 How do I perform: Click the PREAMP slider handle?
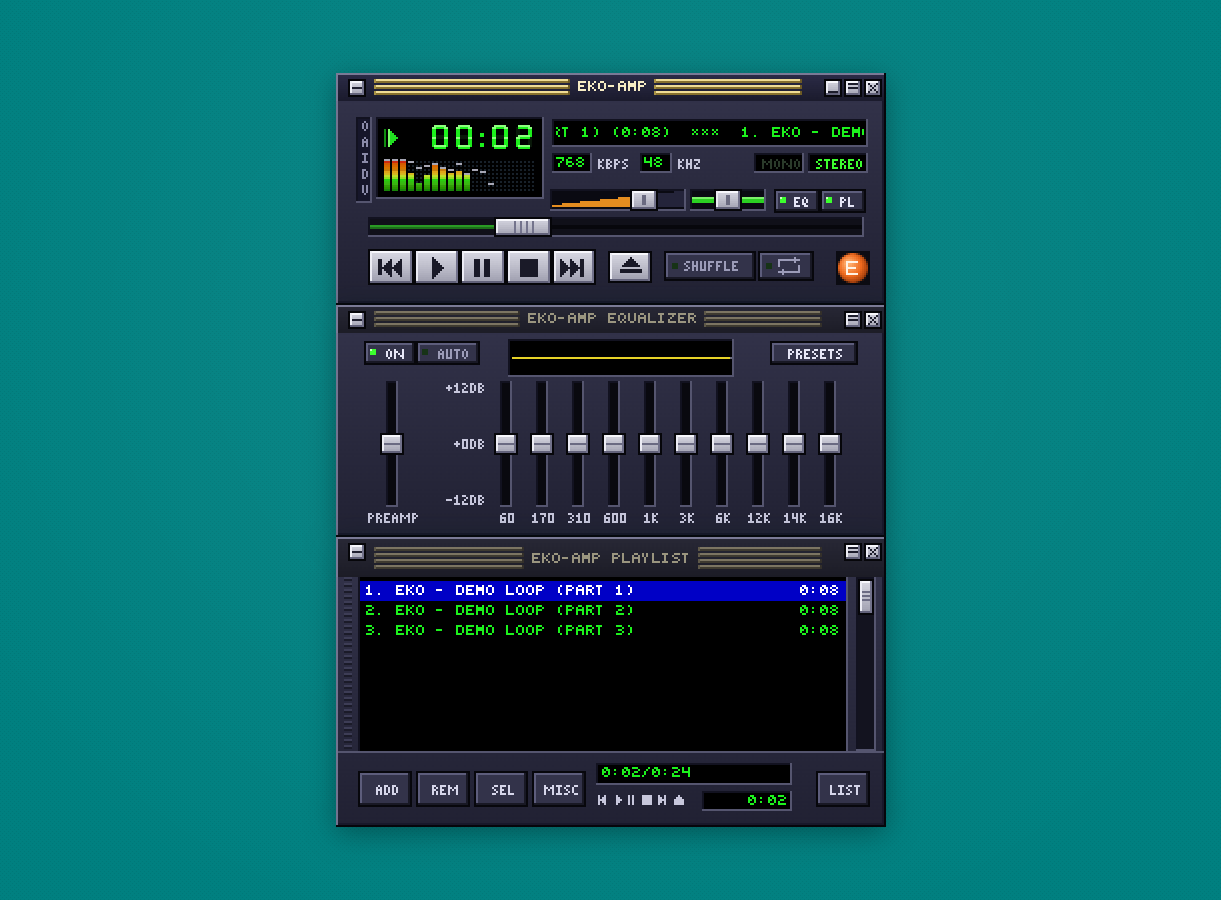392,443
